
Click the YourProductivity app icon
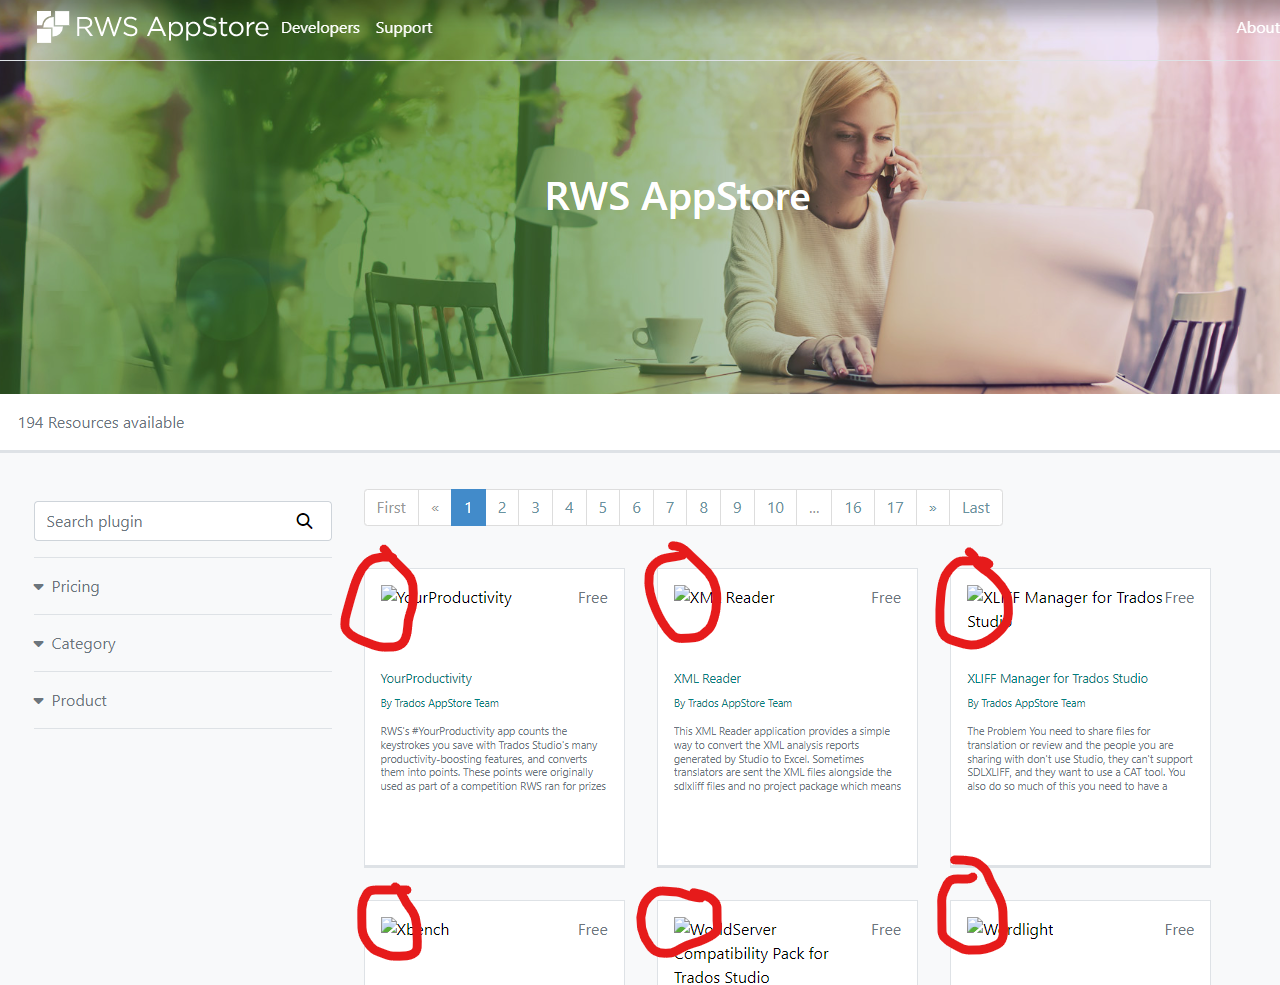coord(386,596)
